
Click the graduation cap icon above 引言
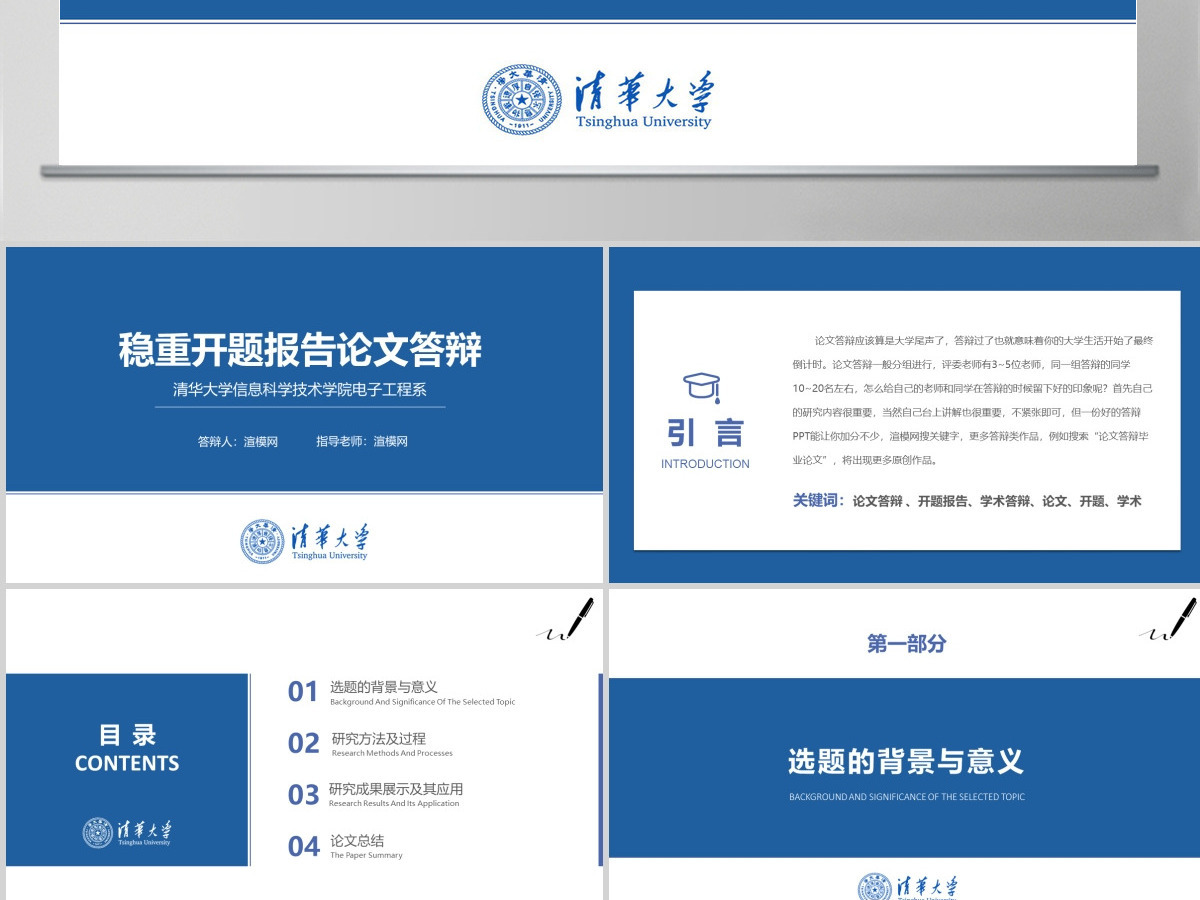(x=702, y=387)
